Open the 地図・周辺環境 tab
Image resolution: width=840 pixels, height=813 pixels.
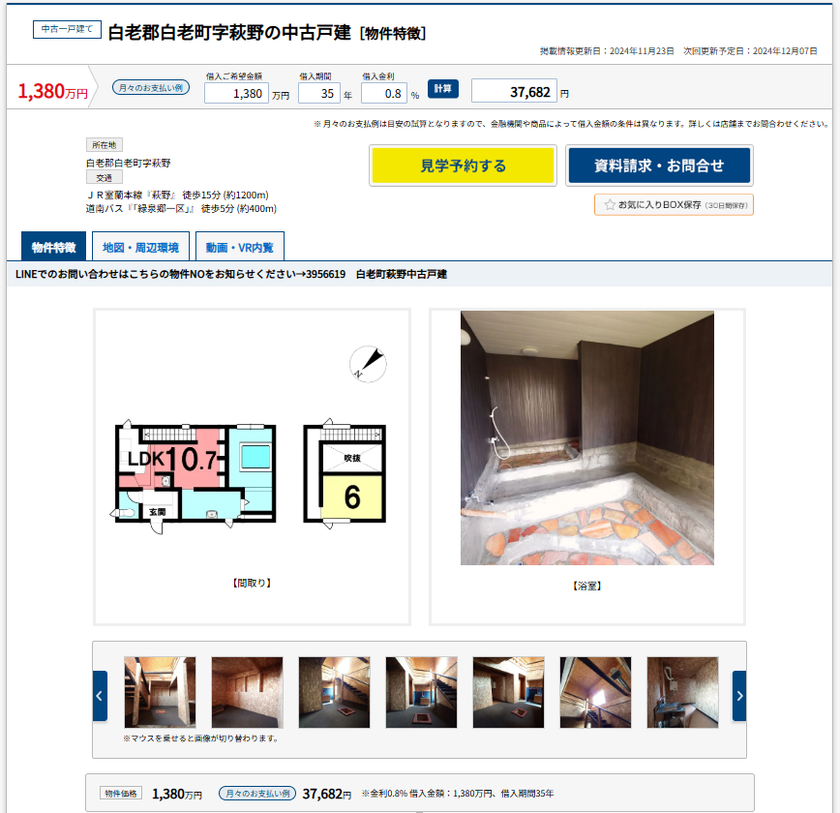click(141, 247)
